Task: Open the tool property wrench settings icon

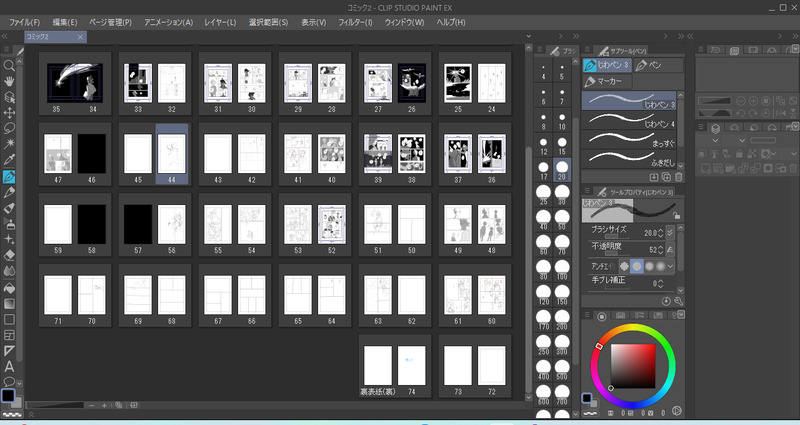Action: click(678, 301)
